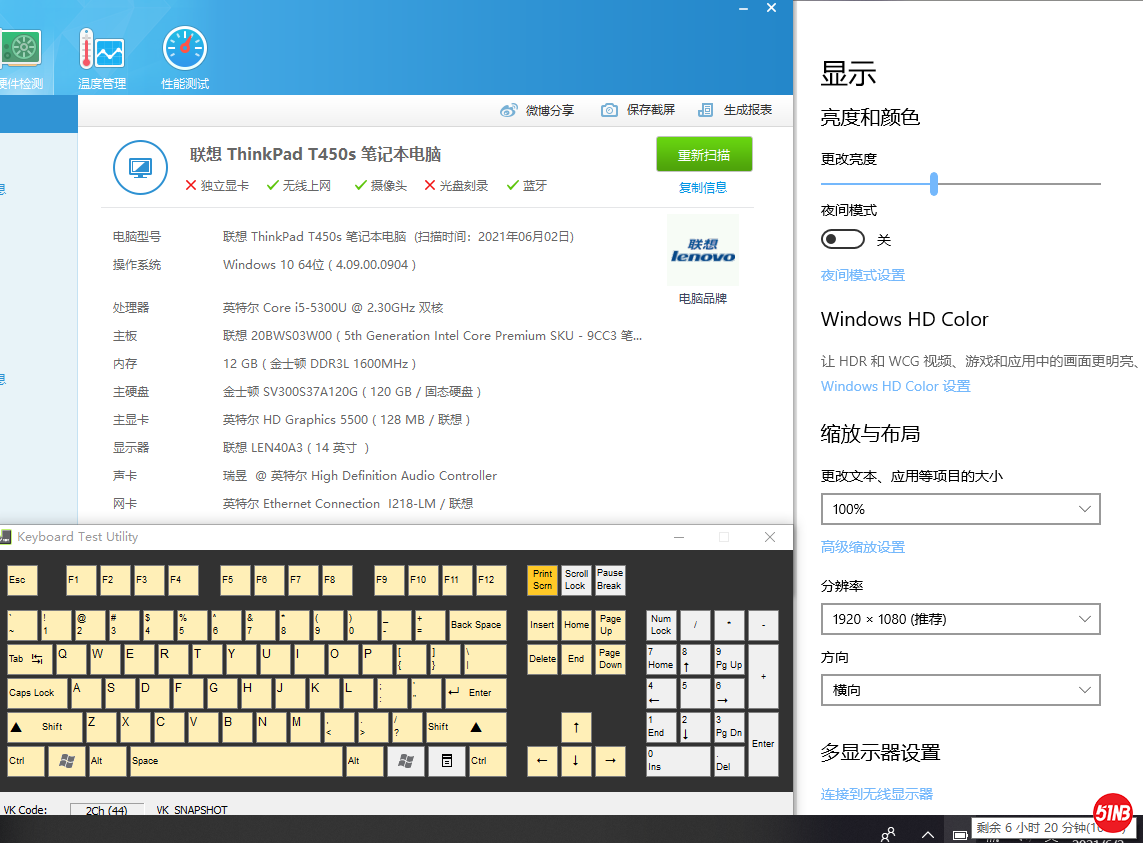Open 夜间模式设置 night light settings
1143x843 pixels.
863,276
